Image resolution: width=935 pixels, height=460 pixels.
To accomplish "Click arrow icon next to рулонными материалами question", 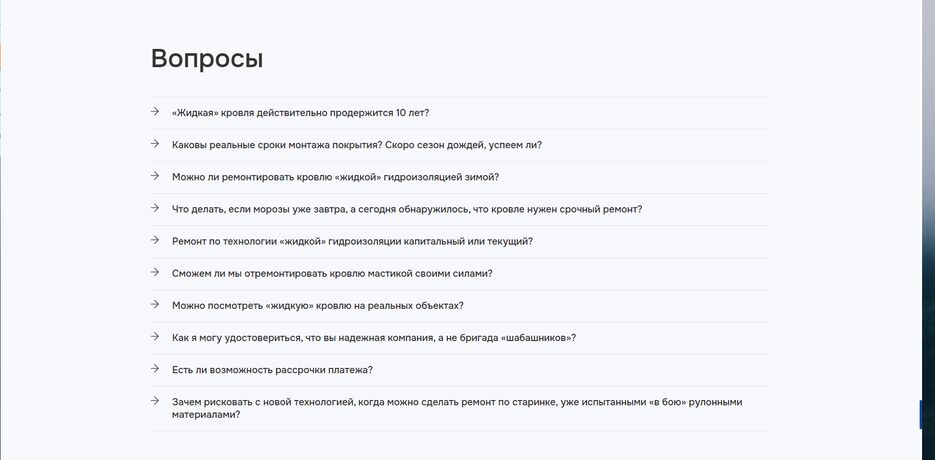I will [154, 401].
